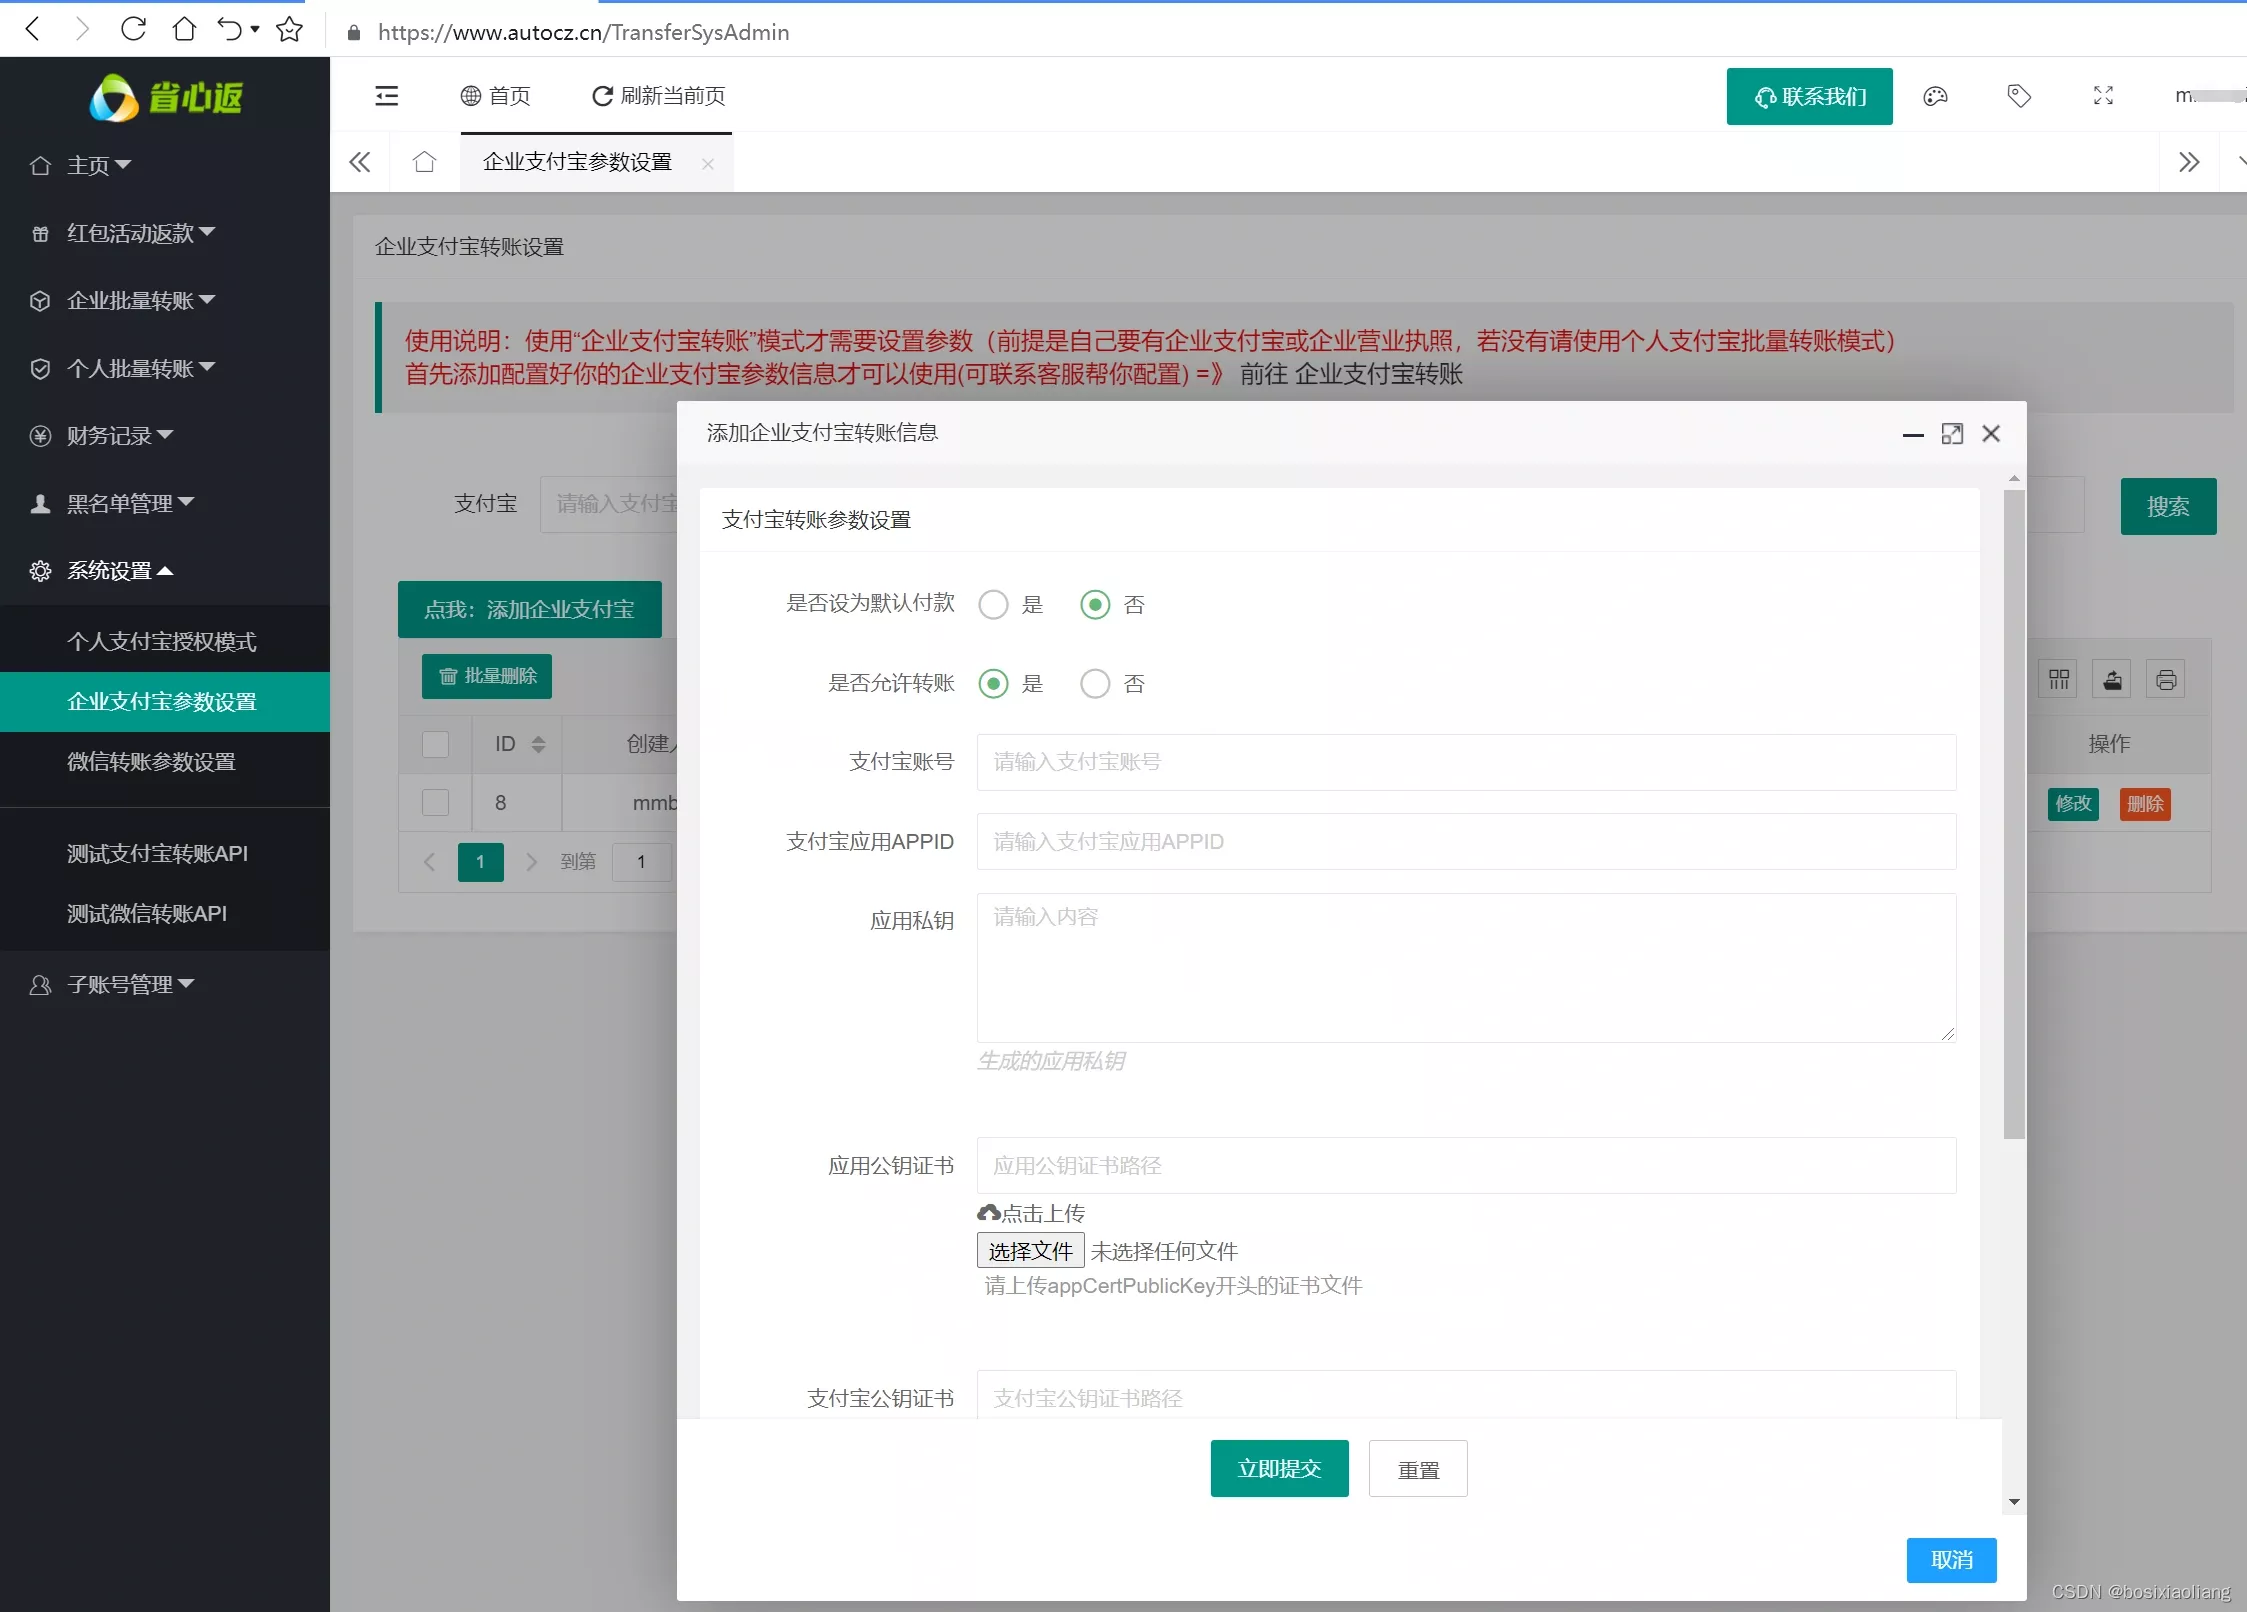This screenshot has height=1612, width=2247.
Task: Toggle fullscreen with the expand icon
Action: click(2103, 96)
